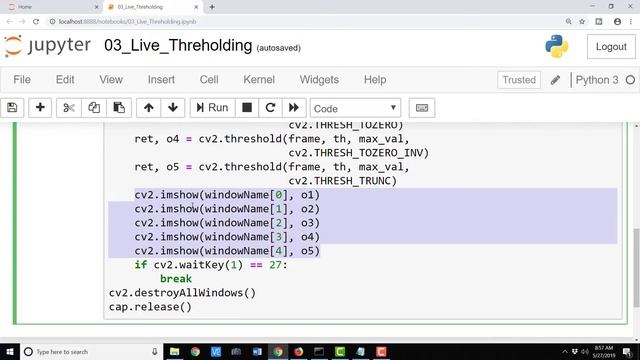
Task: Click the break statement in code
Action: 176,279
